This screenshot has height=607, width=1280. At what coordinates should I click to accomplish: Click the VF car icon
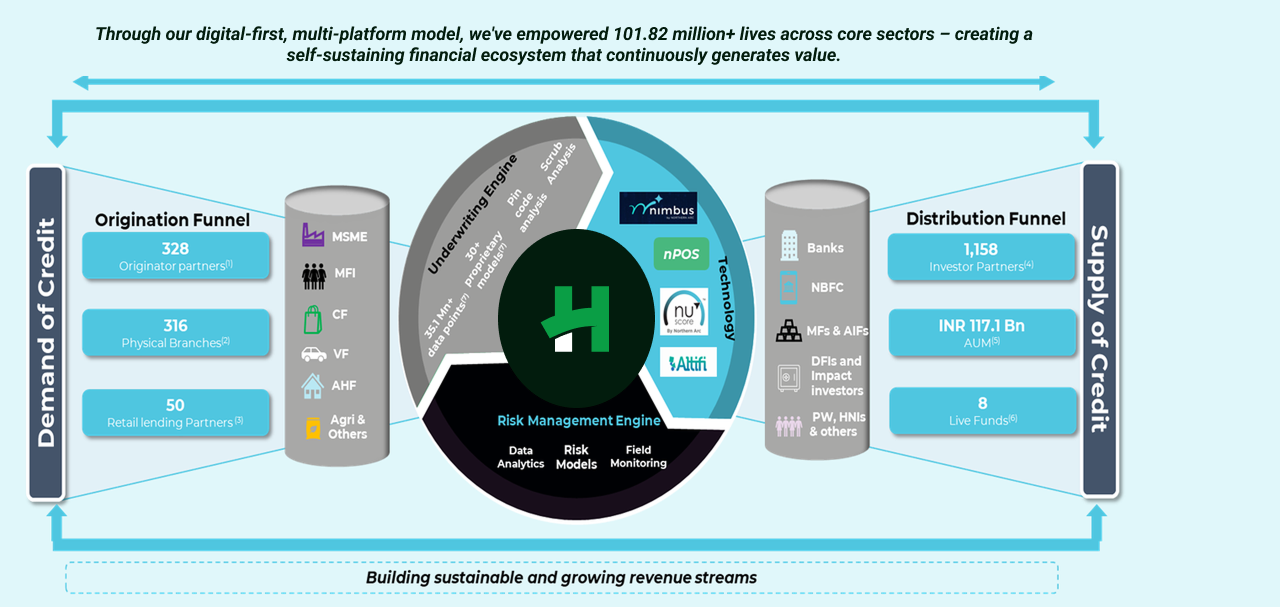pos(314,354)
